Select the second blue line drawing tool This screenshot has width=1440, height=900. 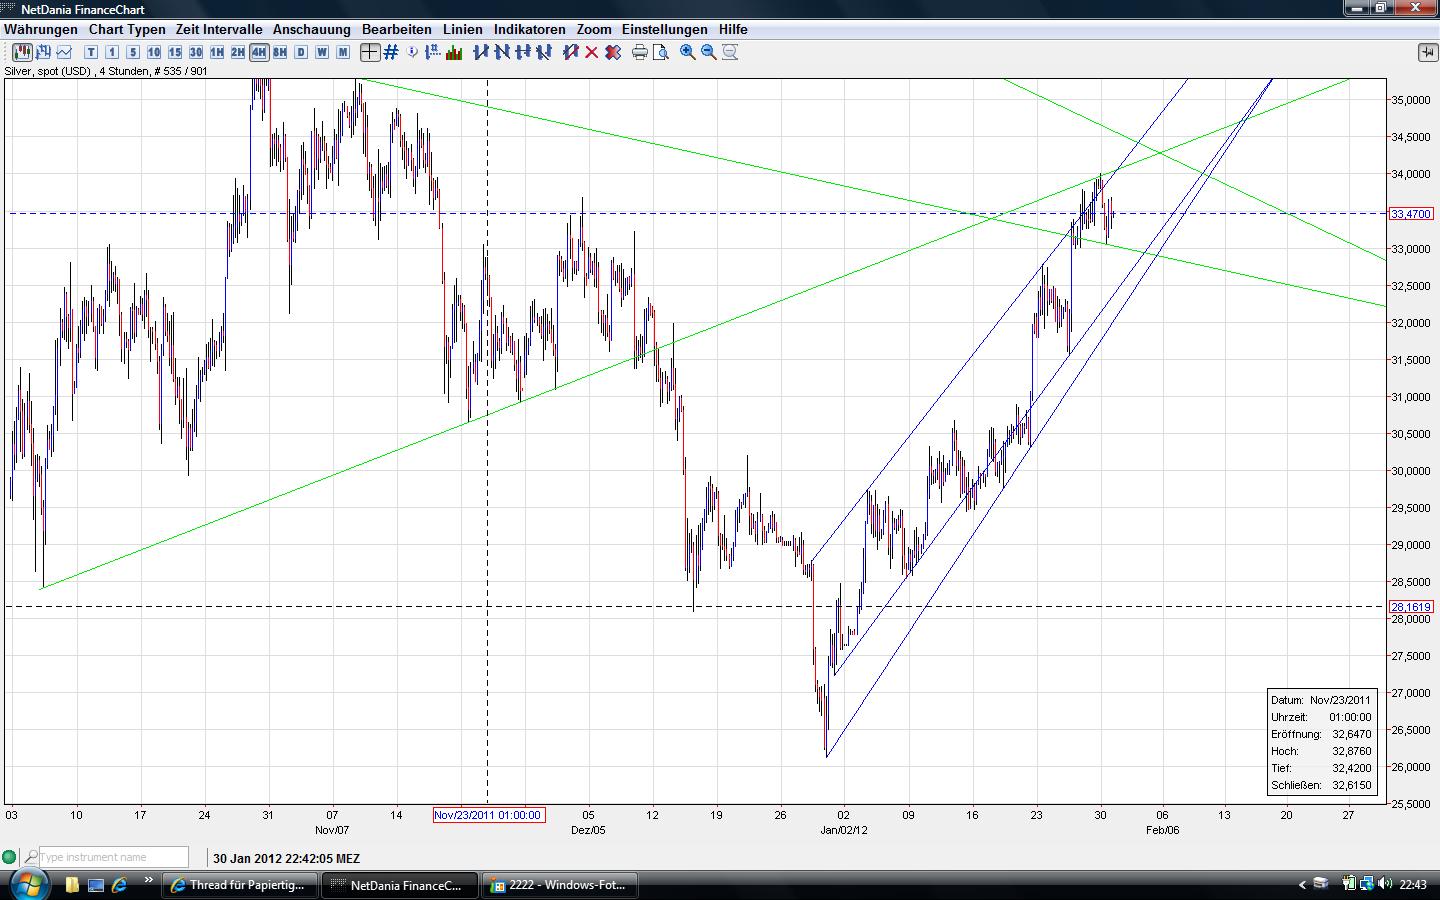(502, 52)
